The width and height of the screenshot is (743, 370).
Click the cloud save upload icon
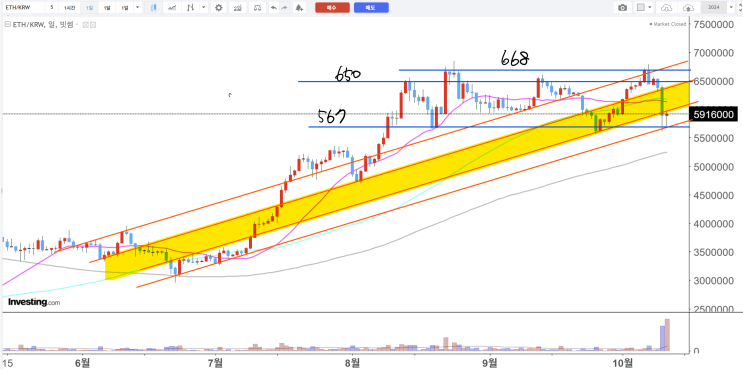pos(689,8)
